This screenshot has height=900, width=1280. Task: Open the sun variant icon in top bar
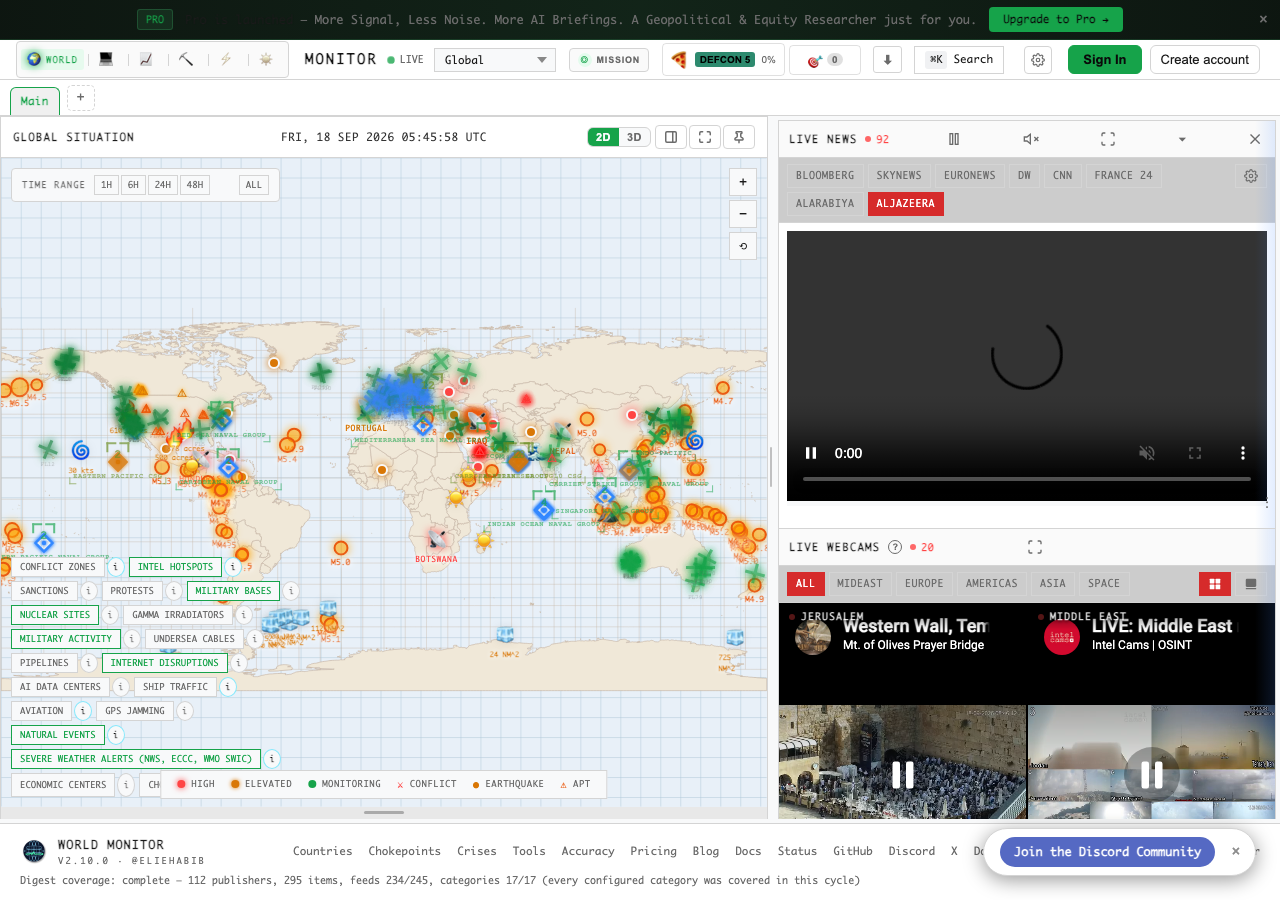(x=266, y=59)
